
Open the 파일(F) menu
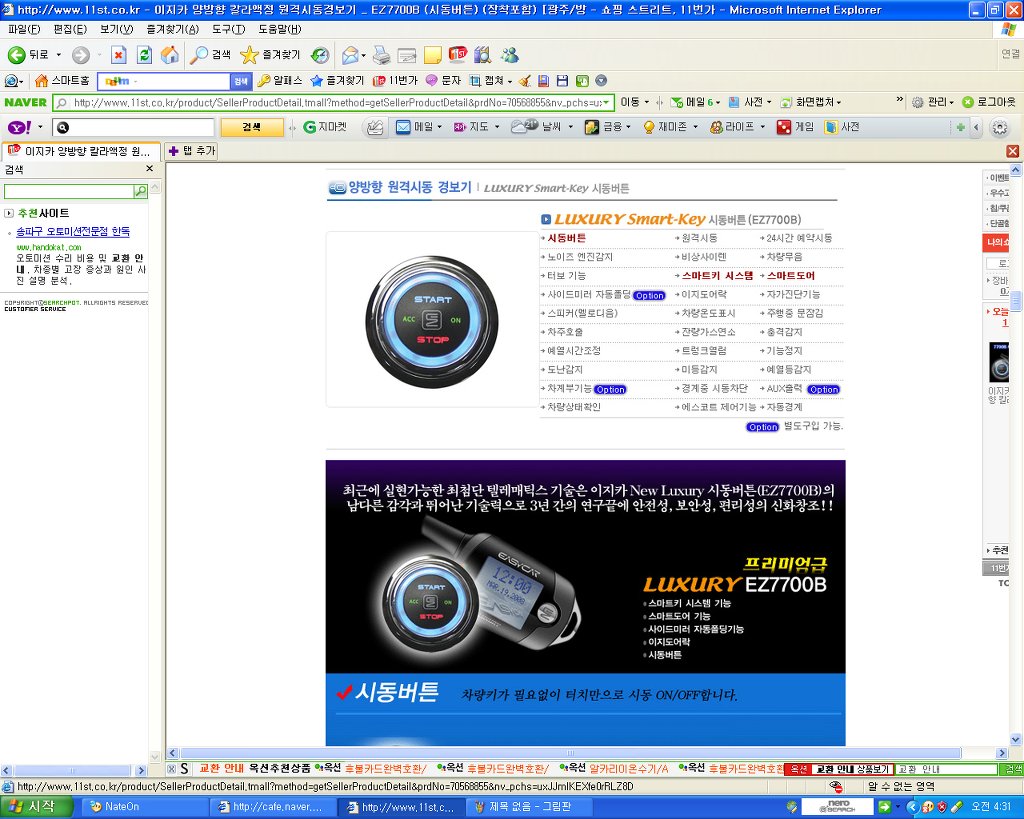24,29
